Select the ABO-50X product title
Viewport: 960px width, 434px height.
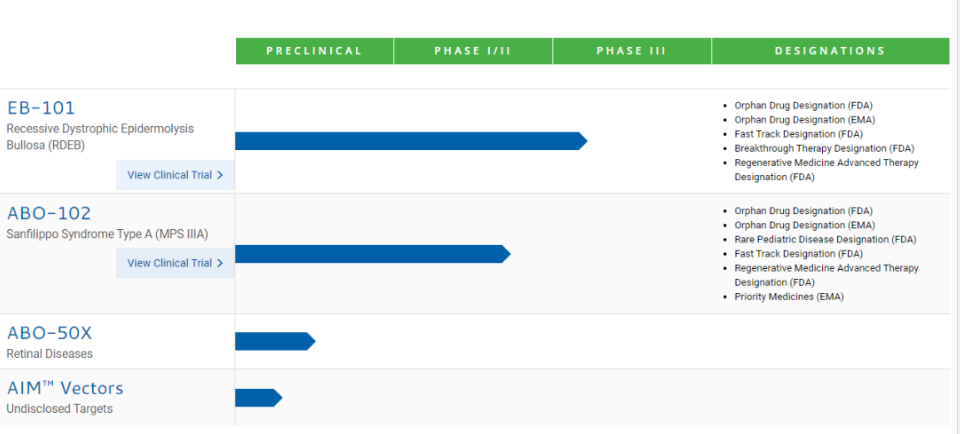tap(49, 333)
